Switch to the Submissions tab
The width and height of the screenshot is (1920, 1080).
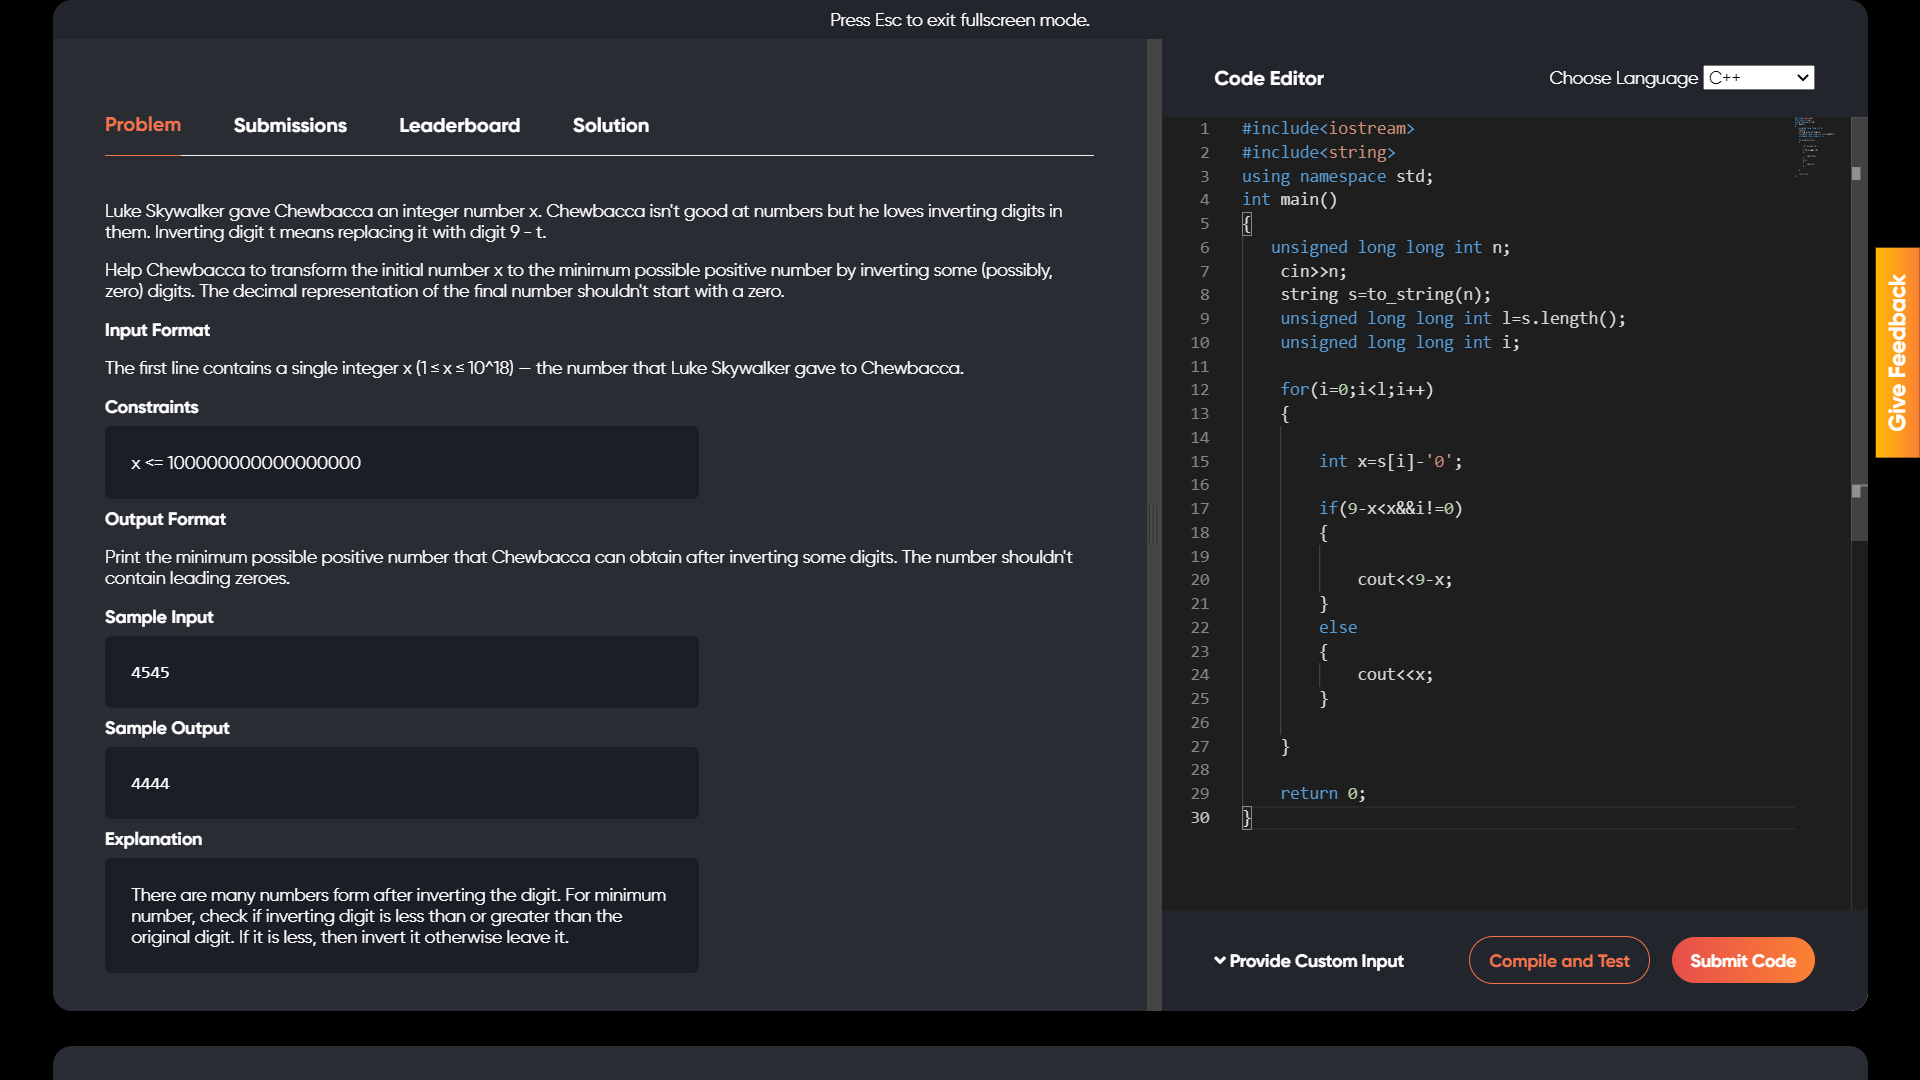point(290,125)
